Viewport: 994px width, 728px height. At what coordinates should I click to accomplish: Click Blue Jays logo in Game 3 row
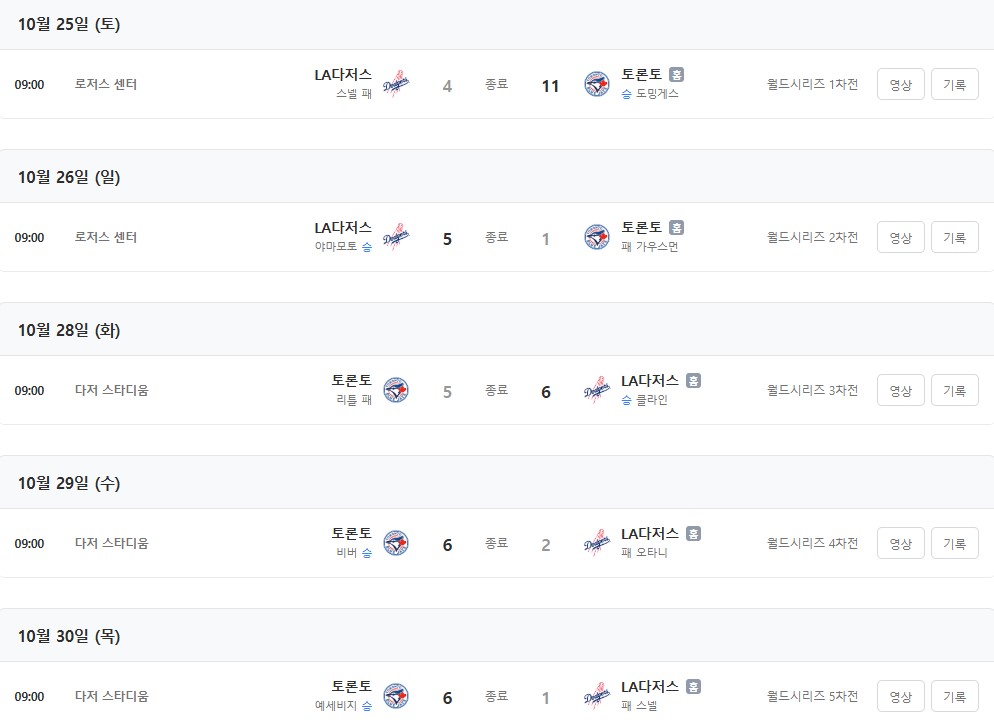click(396, 390)
